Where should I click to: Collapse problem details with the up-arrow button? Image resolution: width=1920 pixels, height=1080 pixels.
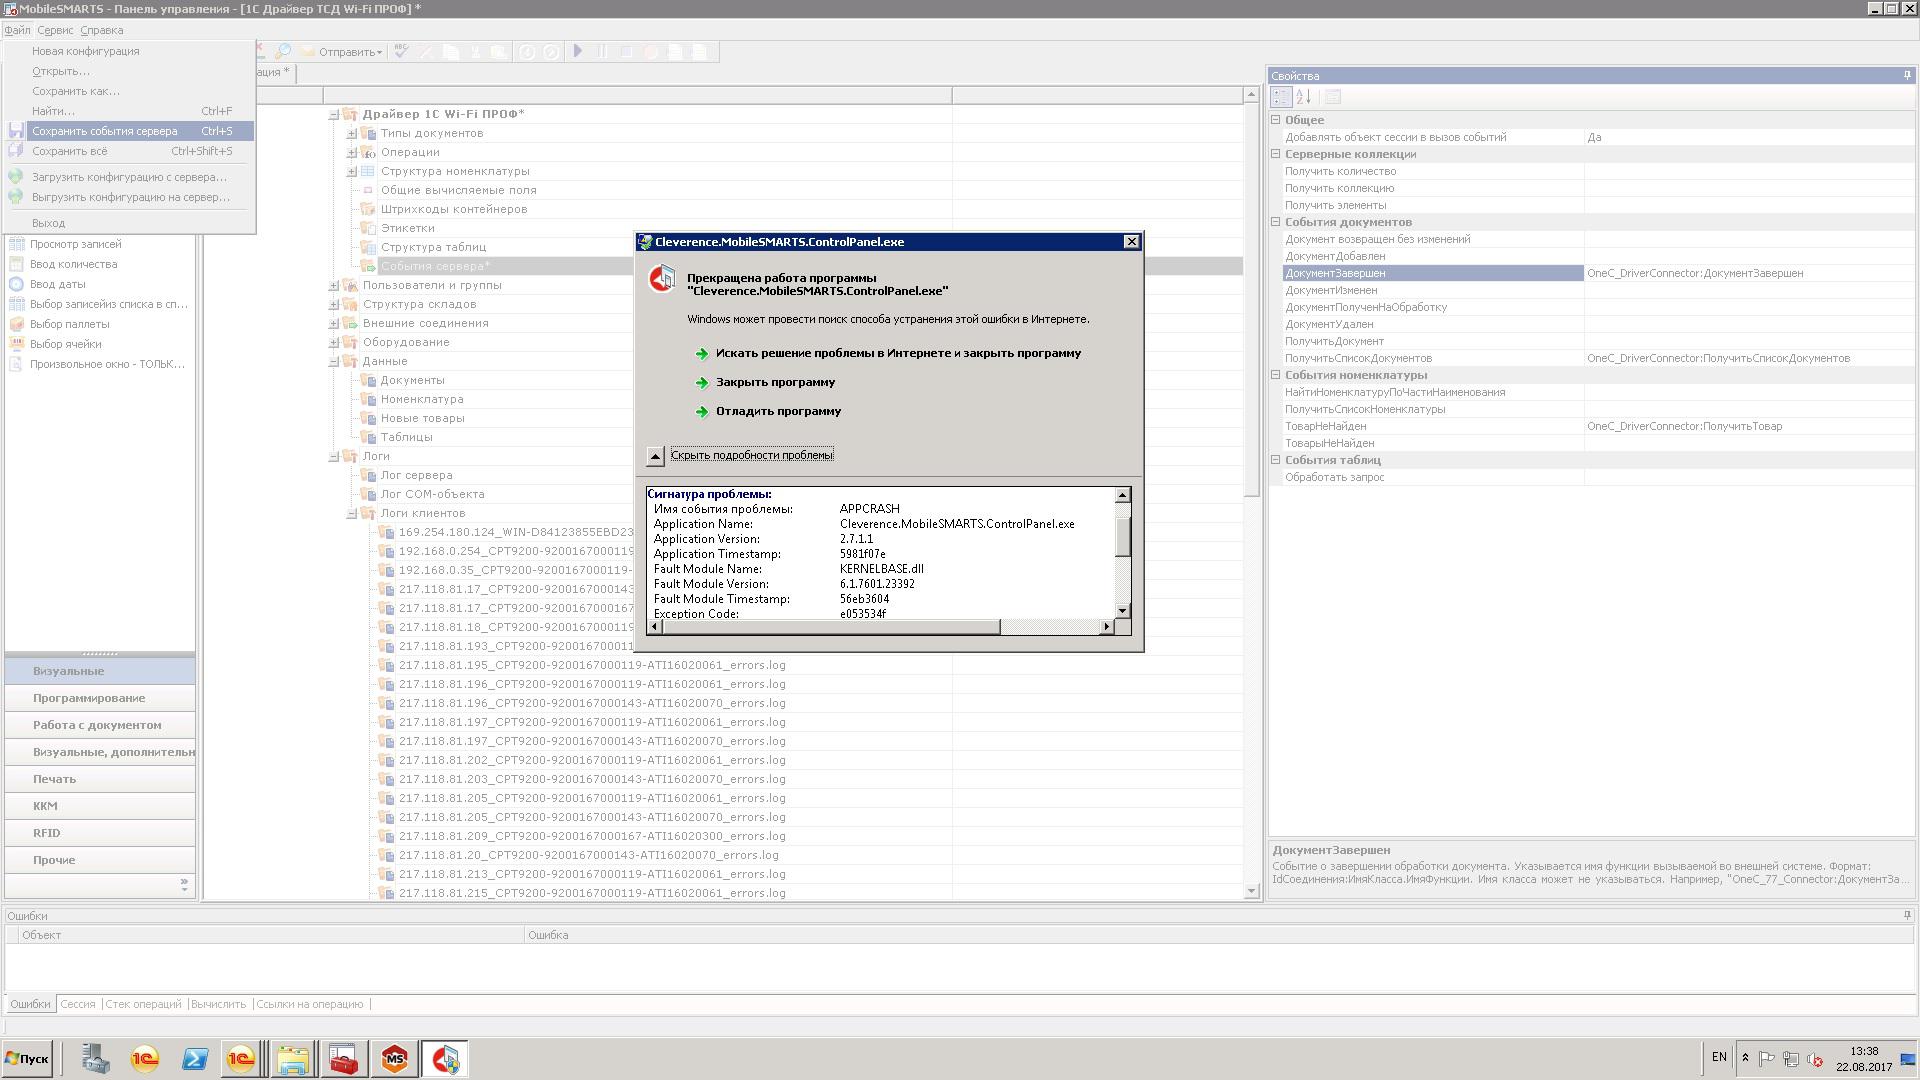point(655,456)
